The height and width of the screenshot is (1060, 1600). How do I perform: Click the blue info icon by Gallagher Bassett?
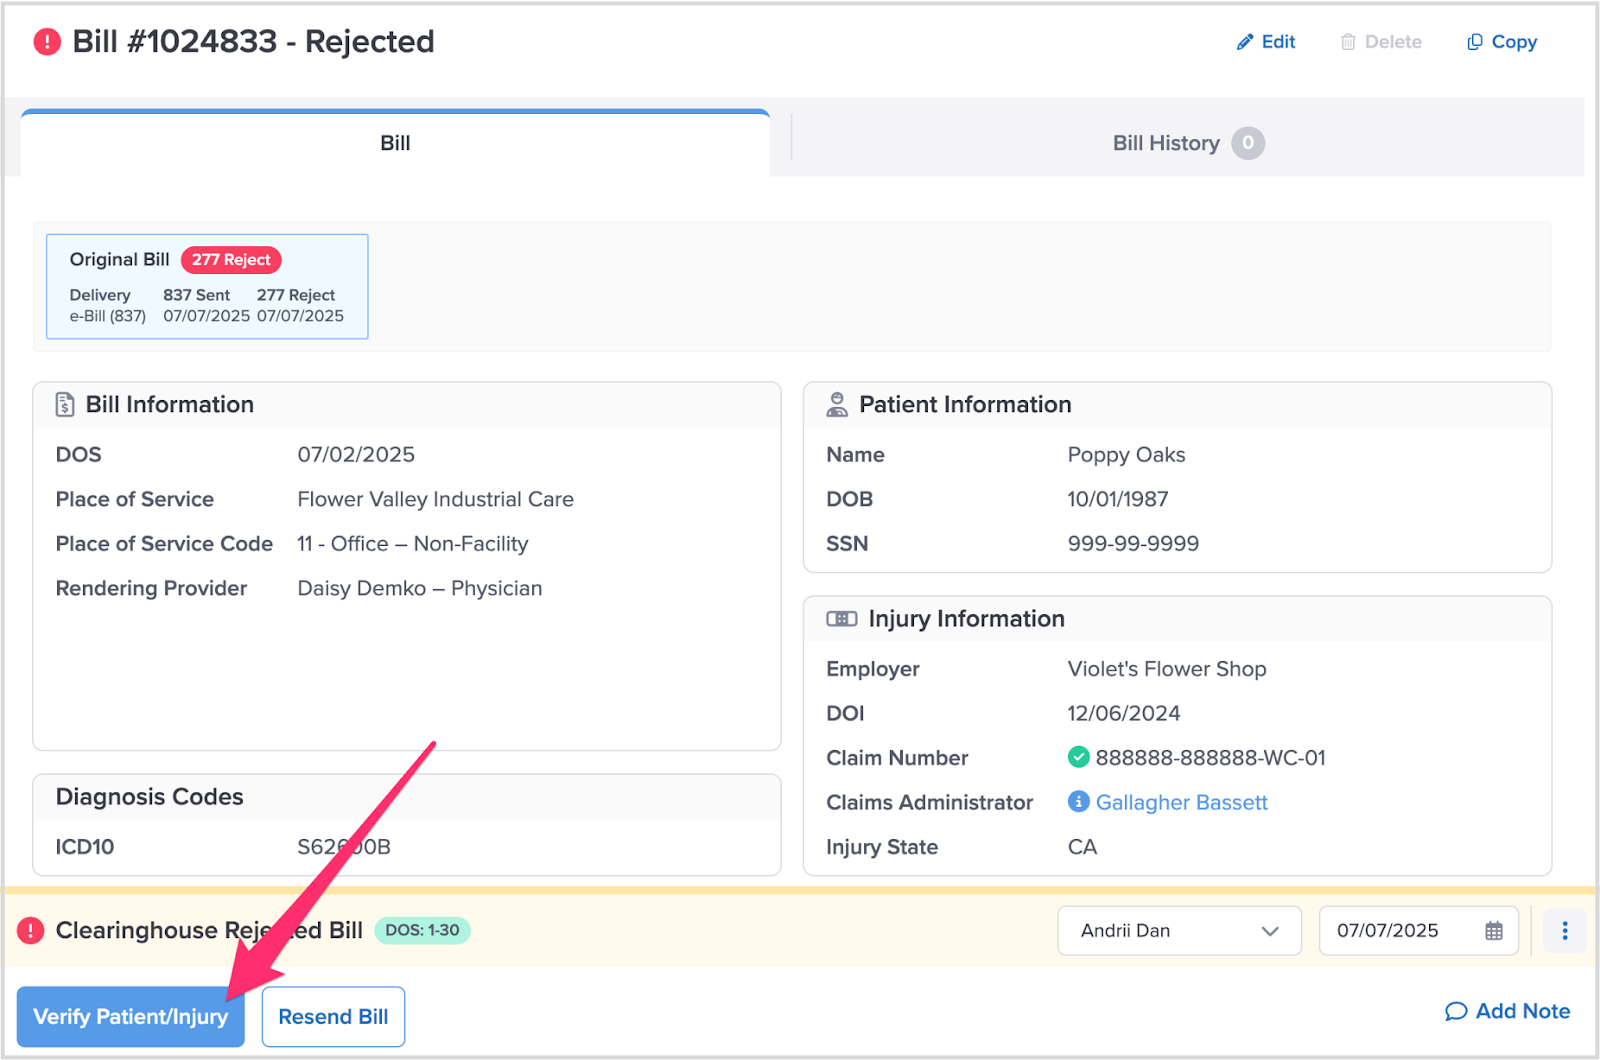[1078, 802]
